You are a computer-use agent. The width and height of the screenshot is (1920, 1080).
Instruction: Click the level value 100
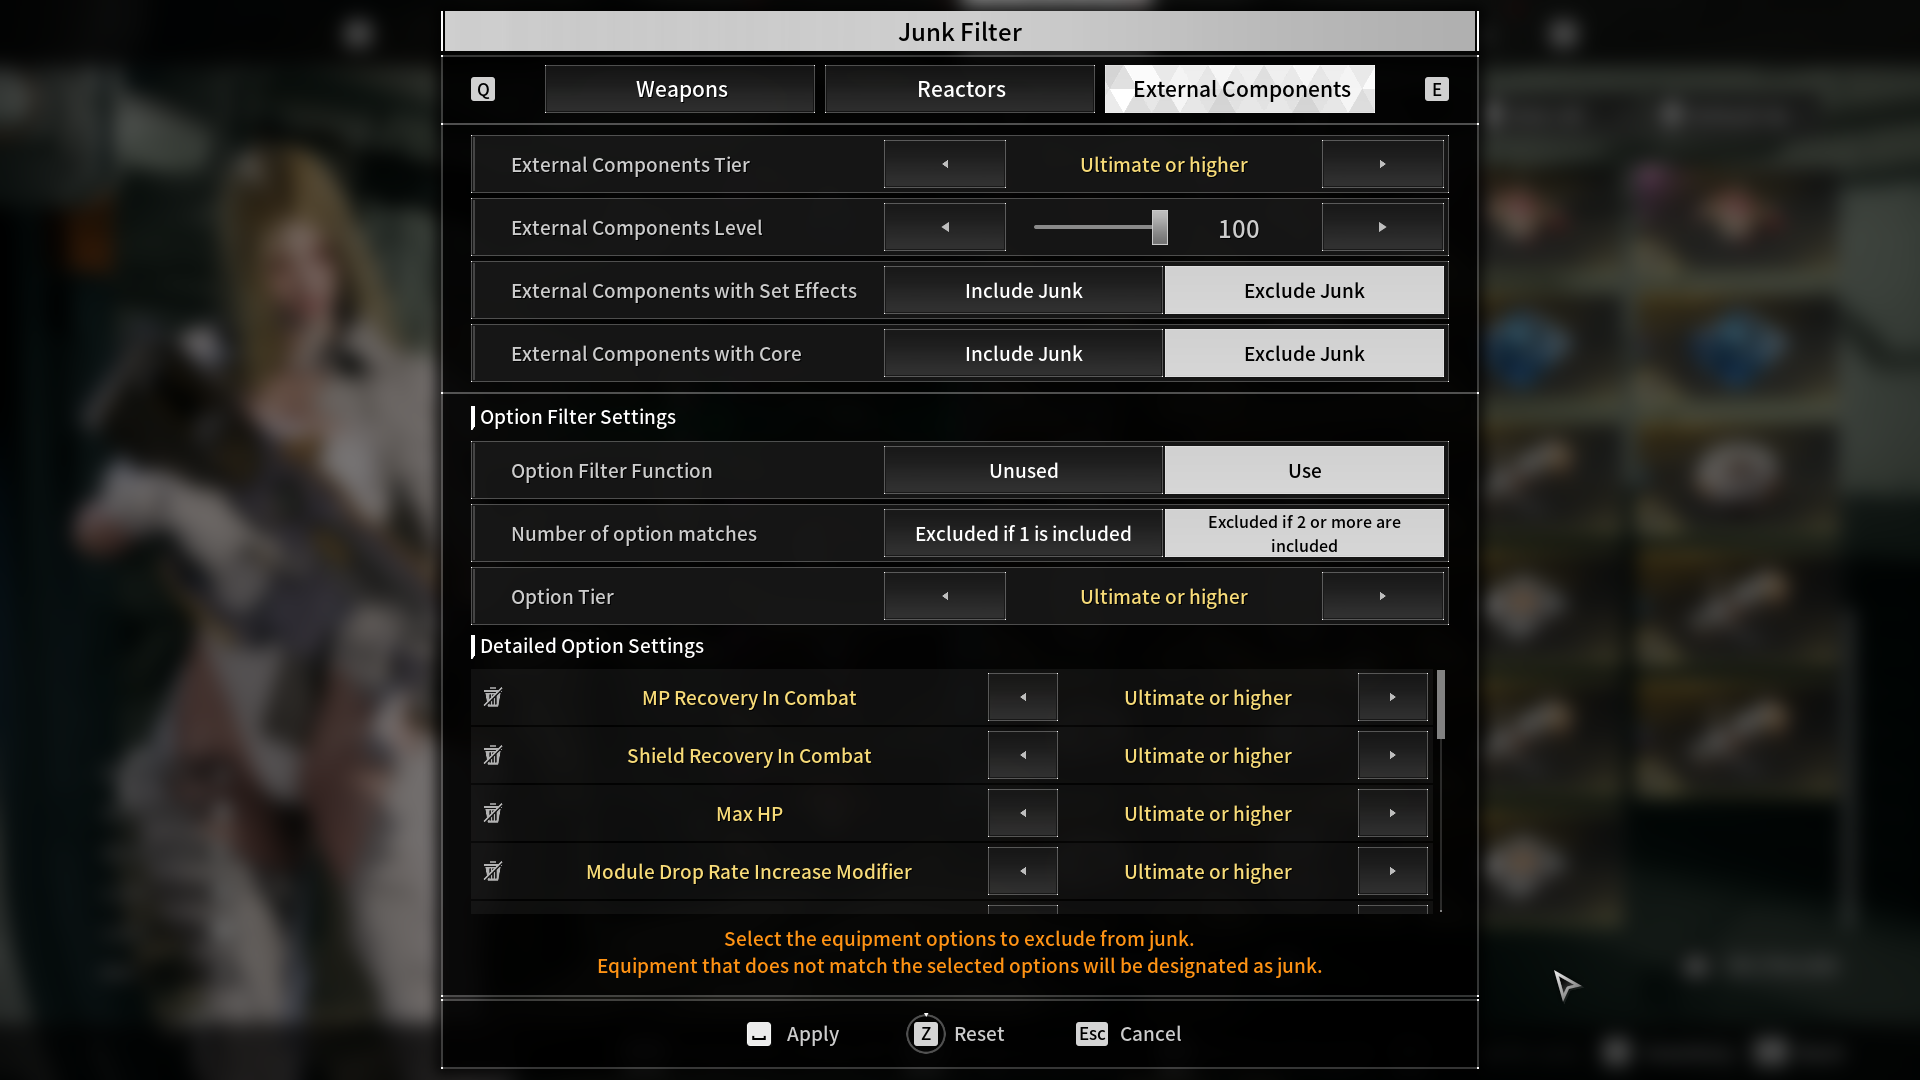pyautogui.click(x=1238, y=229)
